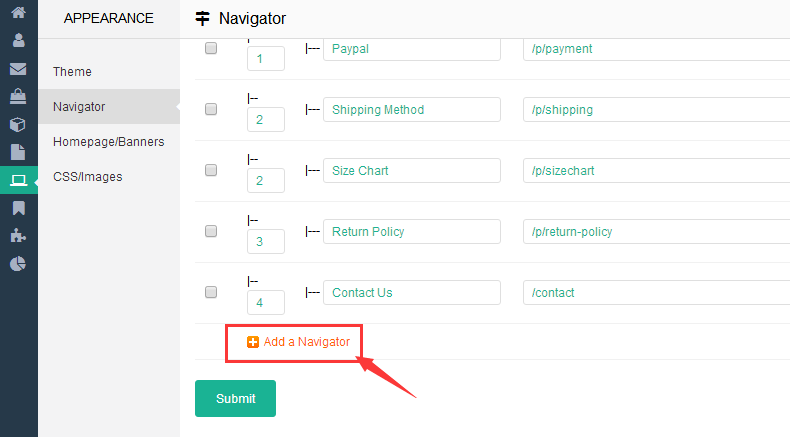Go to Homepage/Banners section
This screenshot has width=790, height=437.
click(108, 141)
